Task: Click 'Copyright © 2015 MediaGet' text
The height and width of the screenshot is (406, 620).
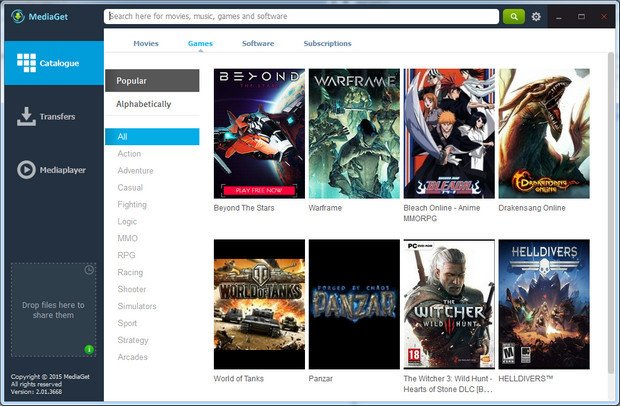Action: coord(50,377)
